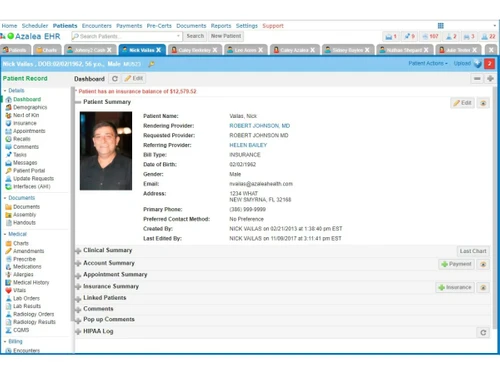
Task: Click the gear icon in Insurance Summary row
Action: pyautogui.click(x=483, y=287)
